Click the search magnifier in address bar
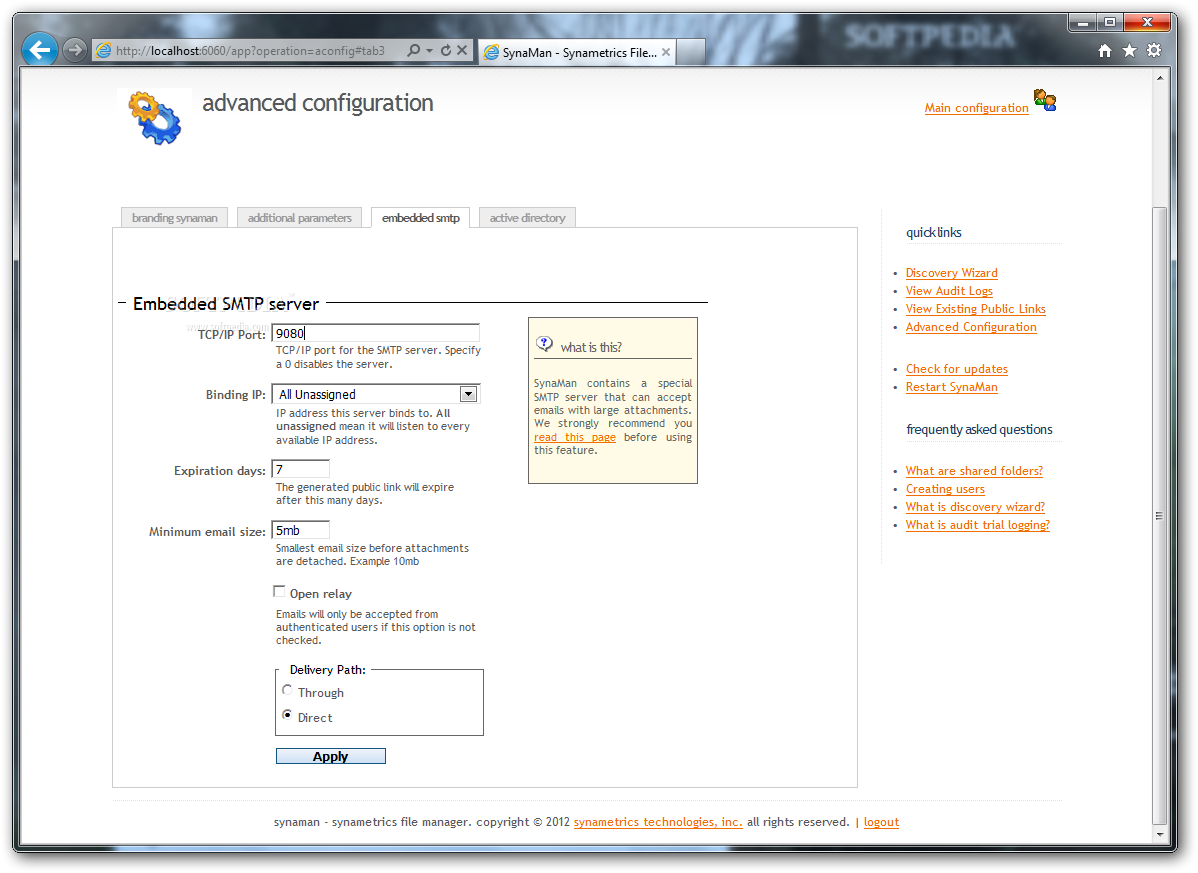 tap(413, 50)
